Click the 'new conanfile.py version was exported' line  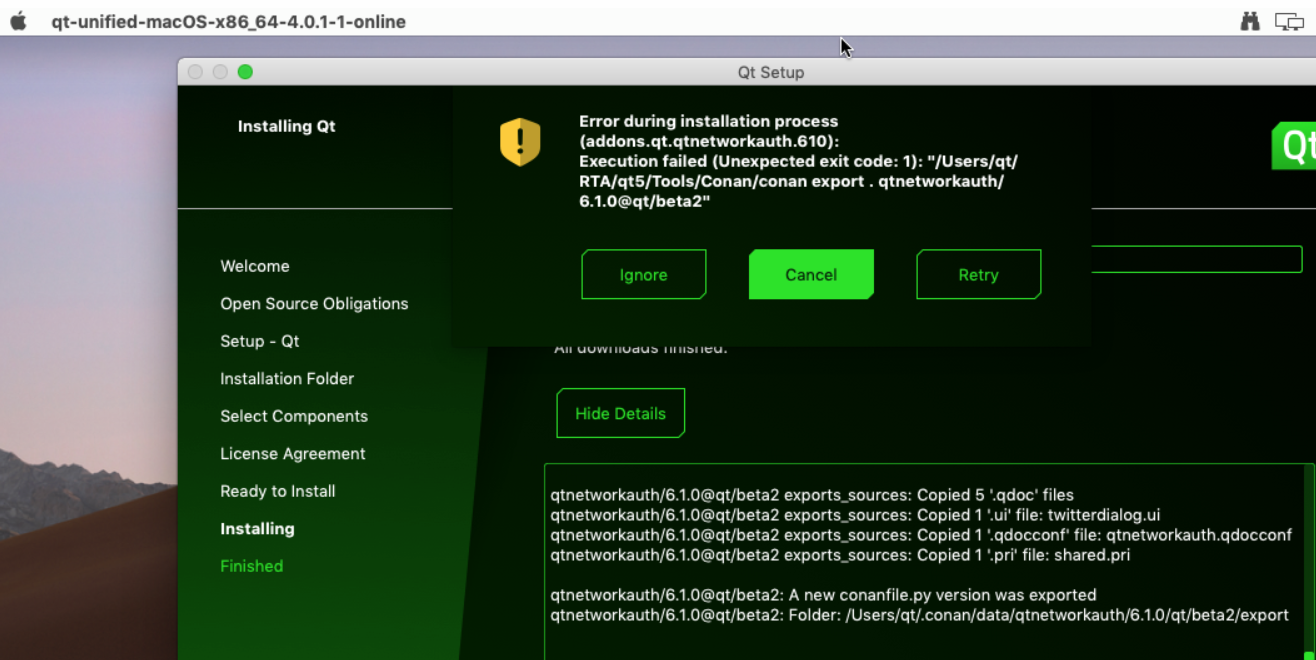click(823, 595)
